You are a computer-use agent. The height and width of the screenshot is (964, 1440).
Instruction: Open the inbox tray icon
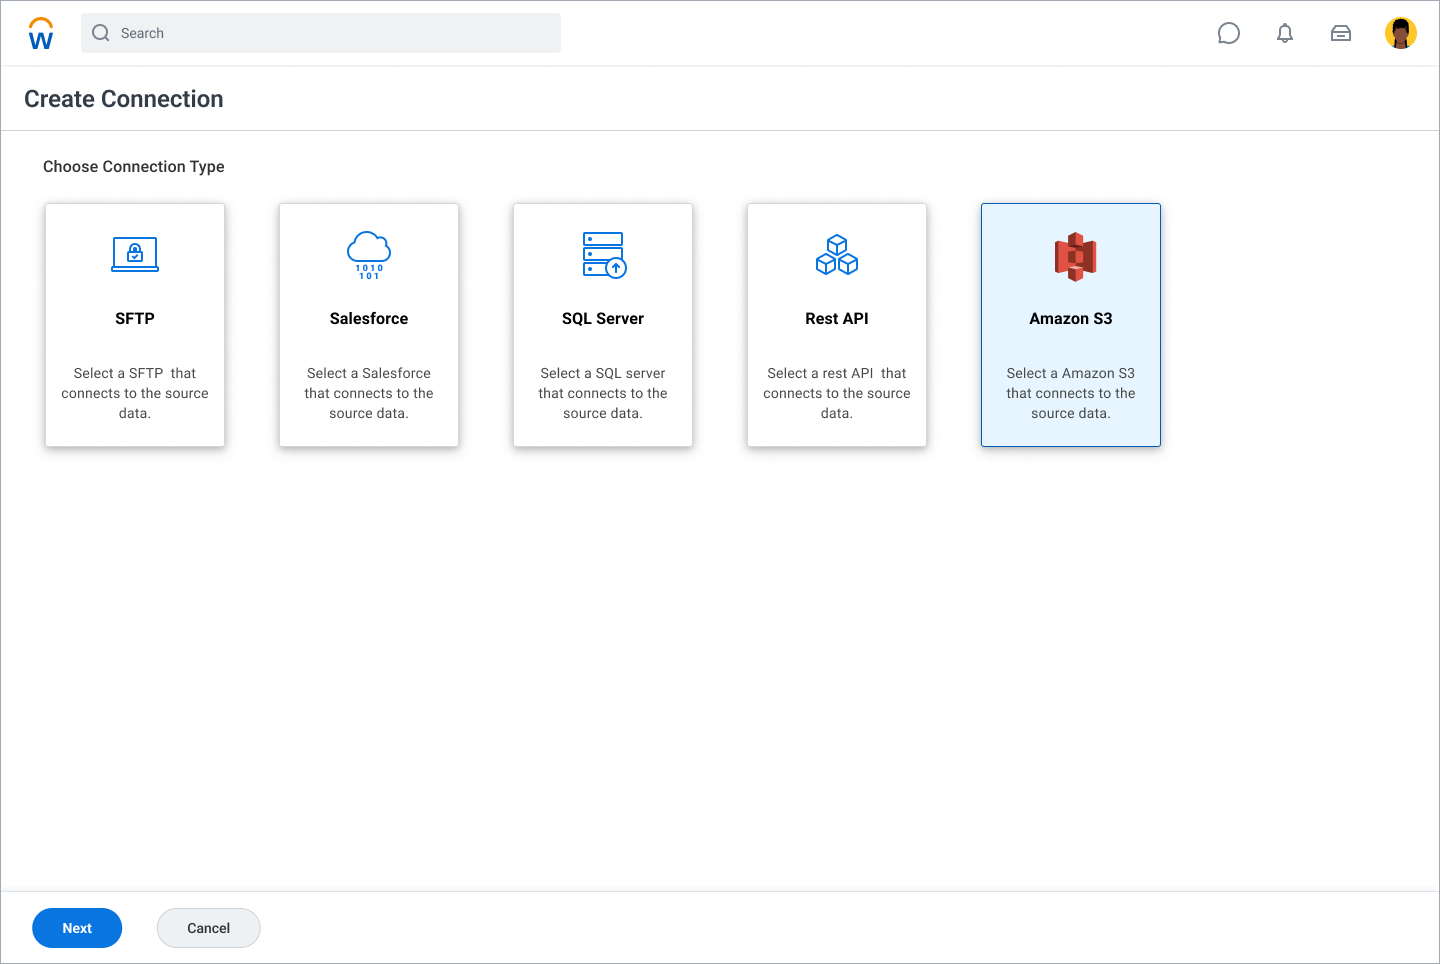click(x=1341, y=33)
